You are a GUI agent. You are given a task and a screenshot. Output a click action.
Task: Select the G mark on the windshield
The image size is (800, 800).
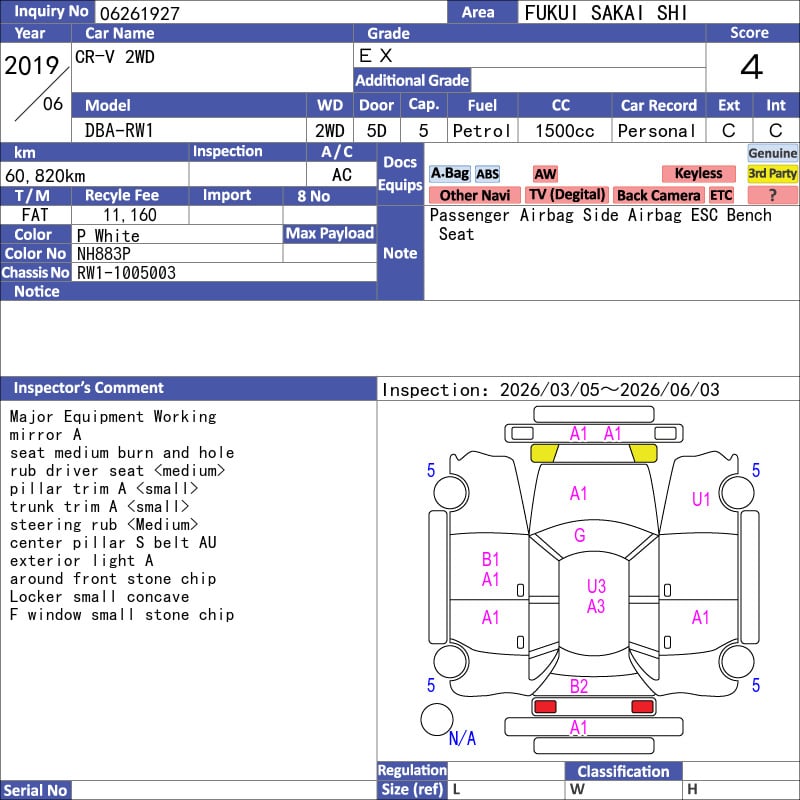click(579, 536)
